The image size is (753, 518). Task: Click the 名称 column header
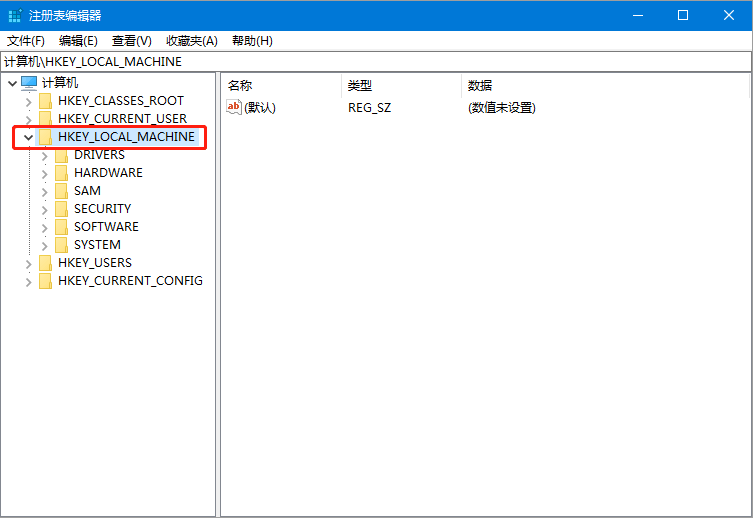point(240,85)
